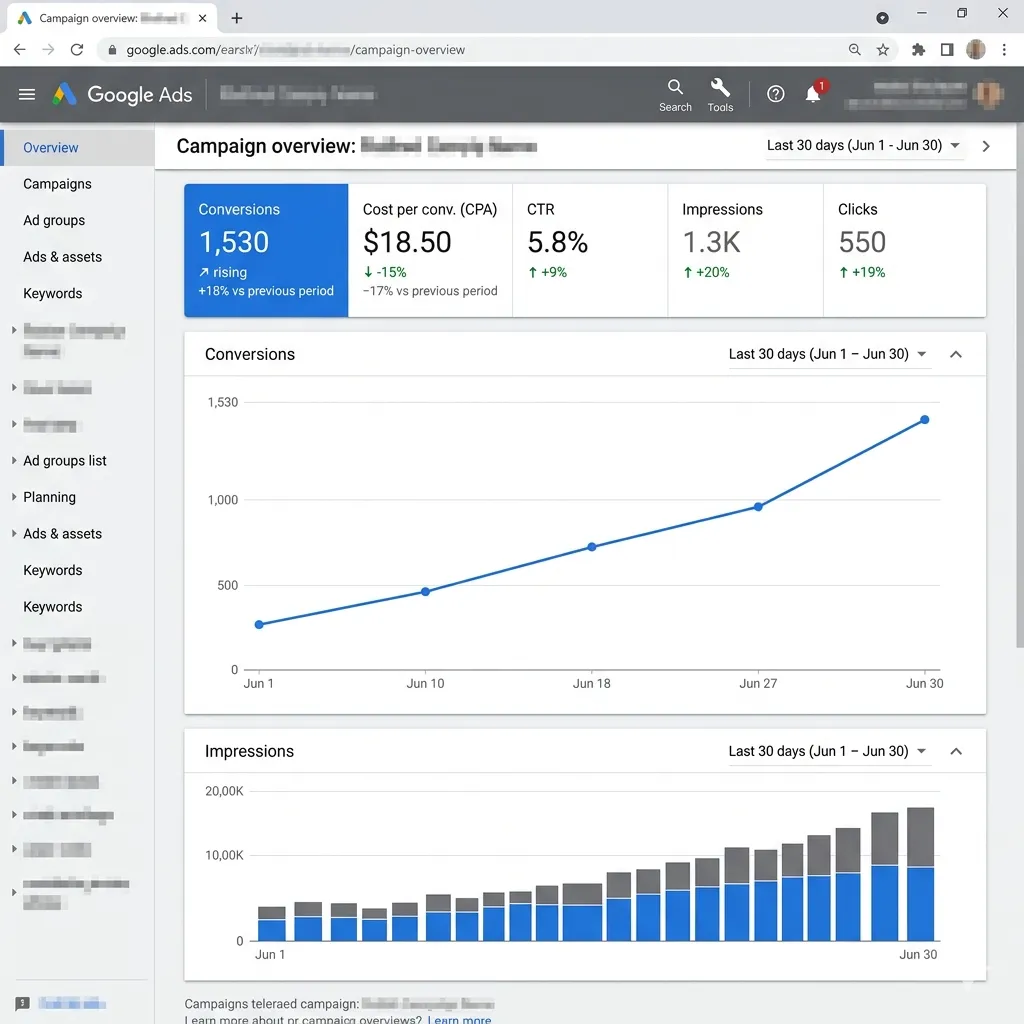The image size is (1024, 1024).
Task: Click the 'Ad groups list' label
Action: 65,460
